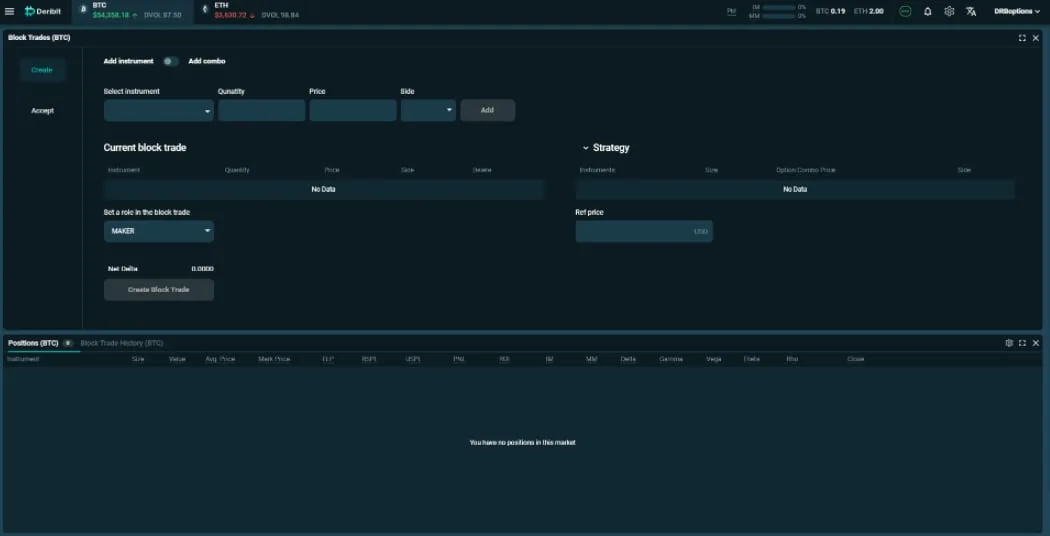The height and width of the screenshot is (536, 1050).
Task: Open the DRBoptions account dropdown
Action: (x=1017, y=11)
